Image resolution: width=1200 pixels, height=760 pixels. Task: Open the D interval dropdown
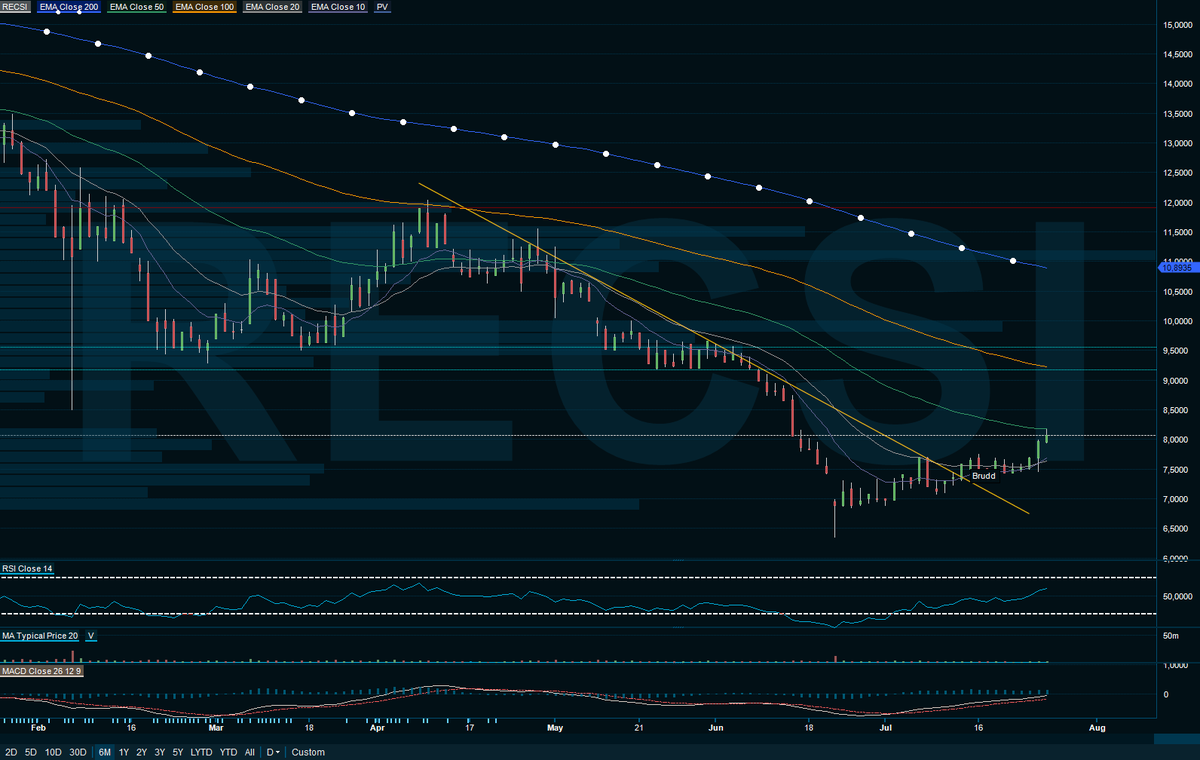(273, 752)
